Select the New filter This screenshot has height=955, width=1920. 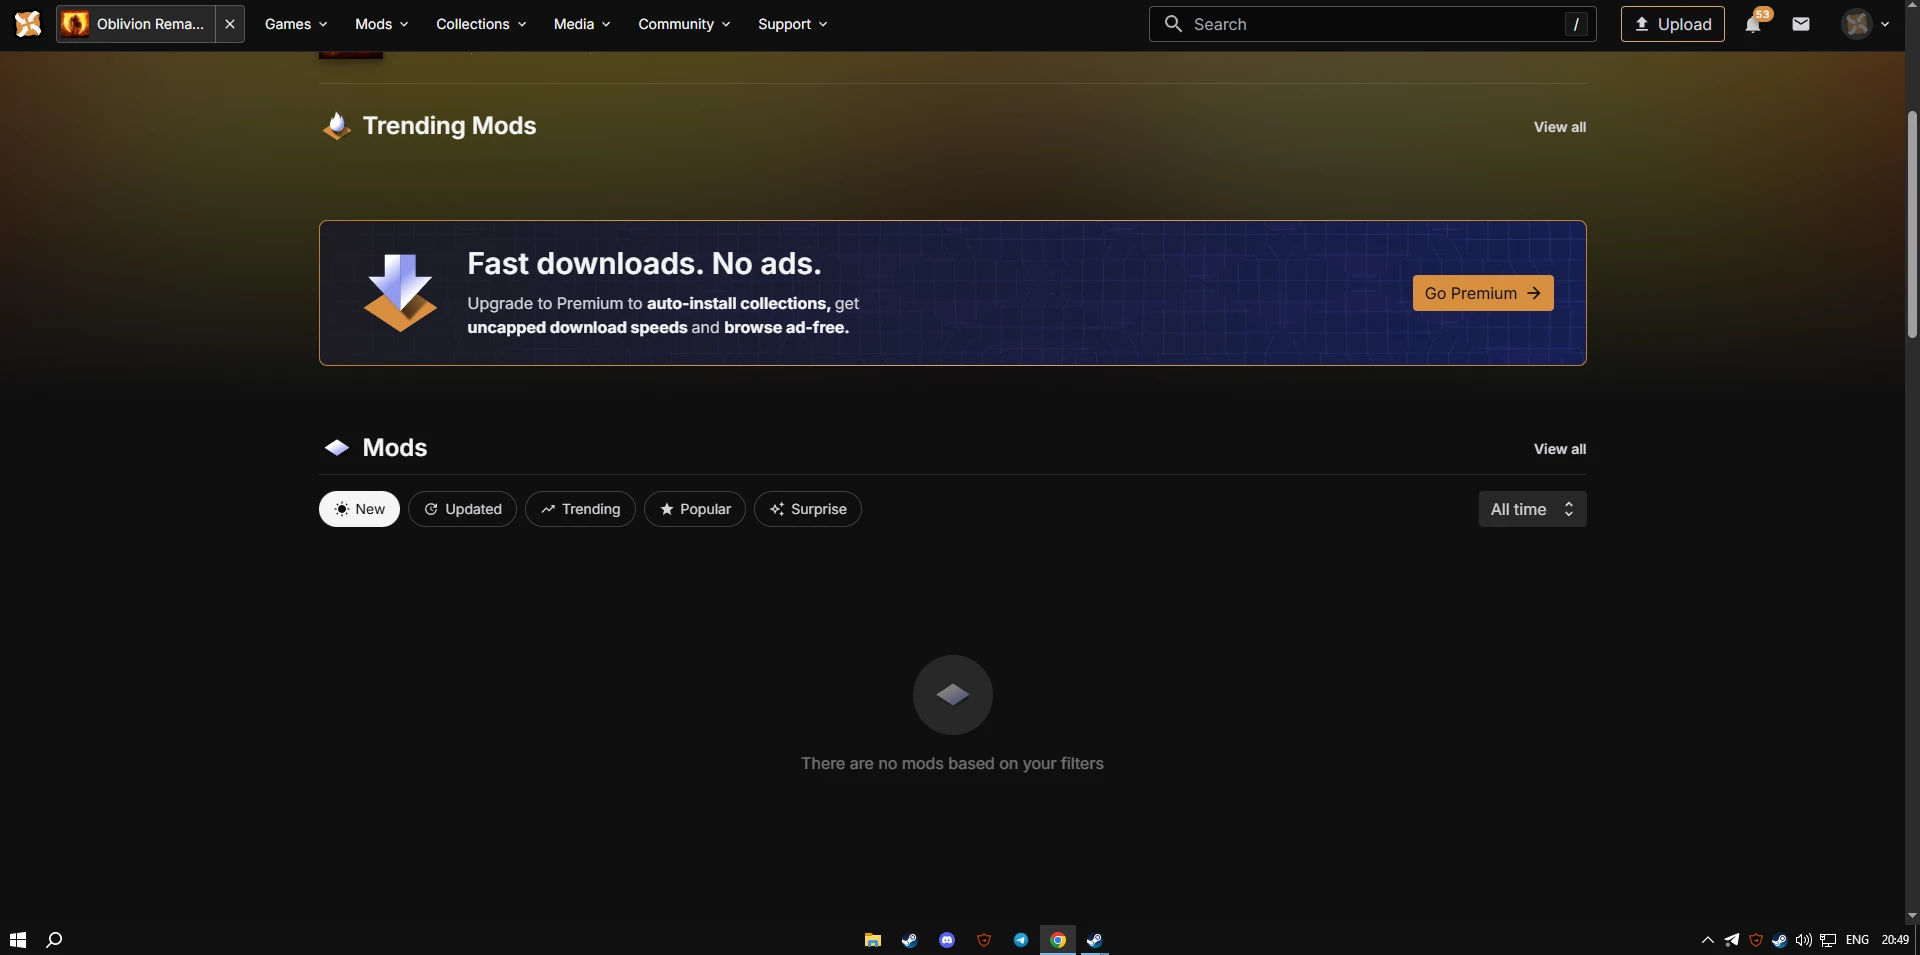[359, 509]
